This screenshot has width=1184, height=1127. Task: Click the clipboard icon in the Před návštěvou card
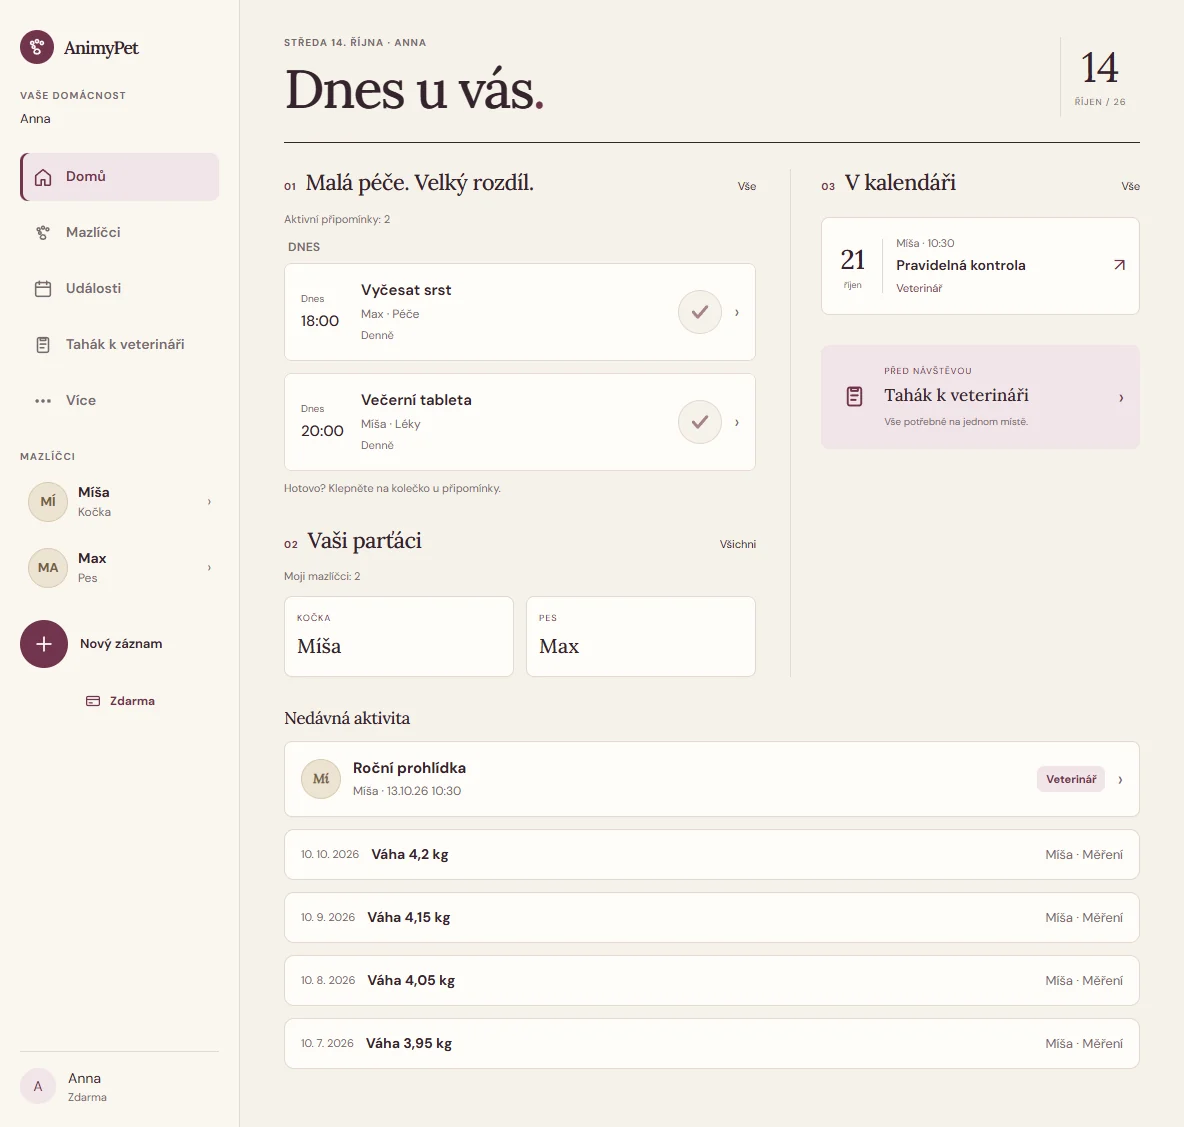click(854, 396)
